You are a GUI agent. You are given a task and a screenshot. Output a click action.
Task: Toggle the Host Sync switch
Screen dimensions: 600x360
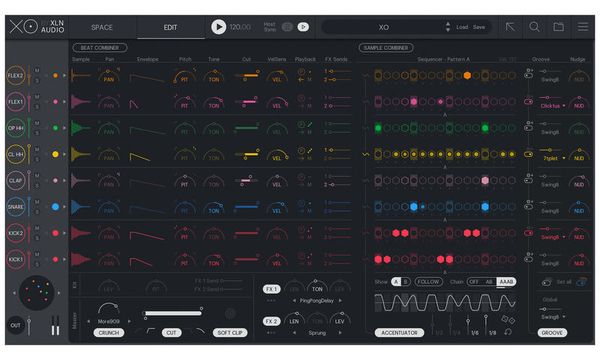[287, 27]
